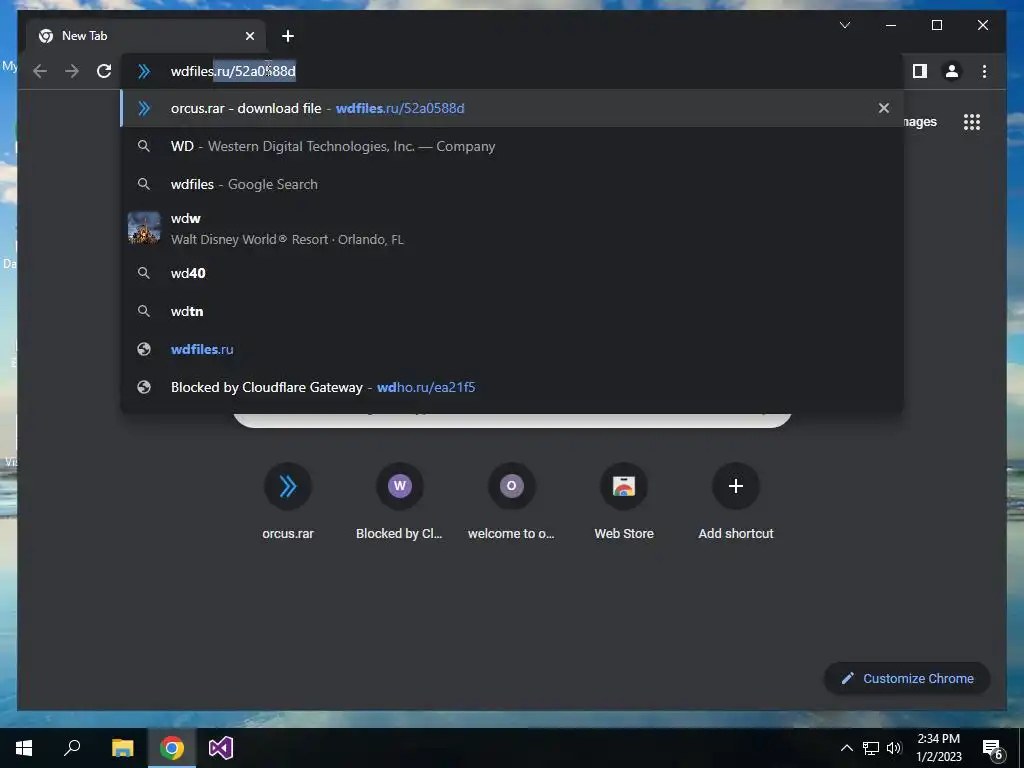This screenshot has height=768, width=1024.
Task: Open the network status tray icon
Action: click(871, 748)
